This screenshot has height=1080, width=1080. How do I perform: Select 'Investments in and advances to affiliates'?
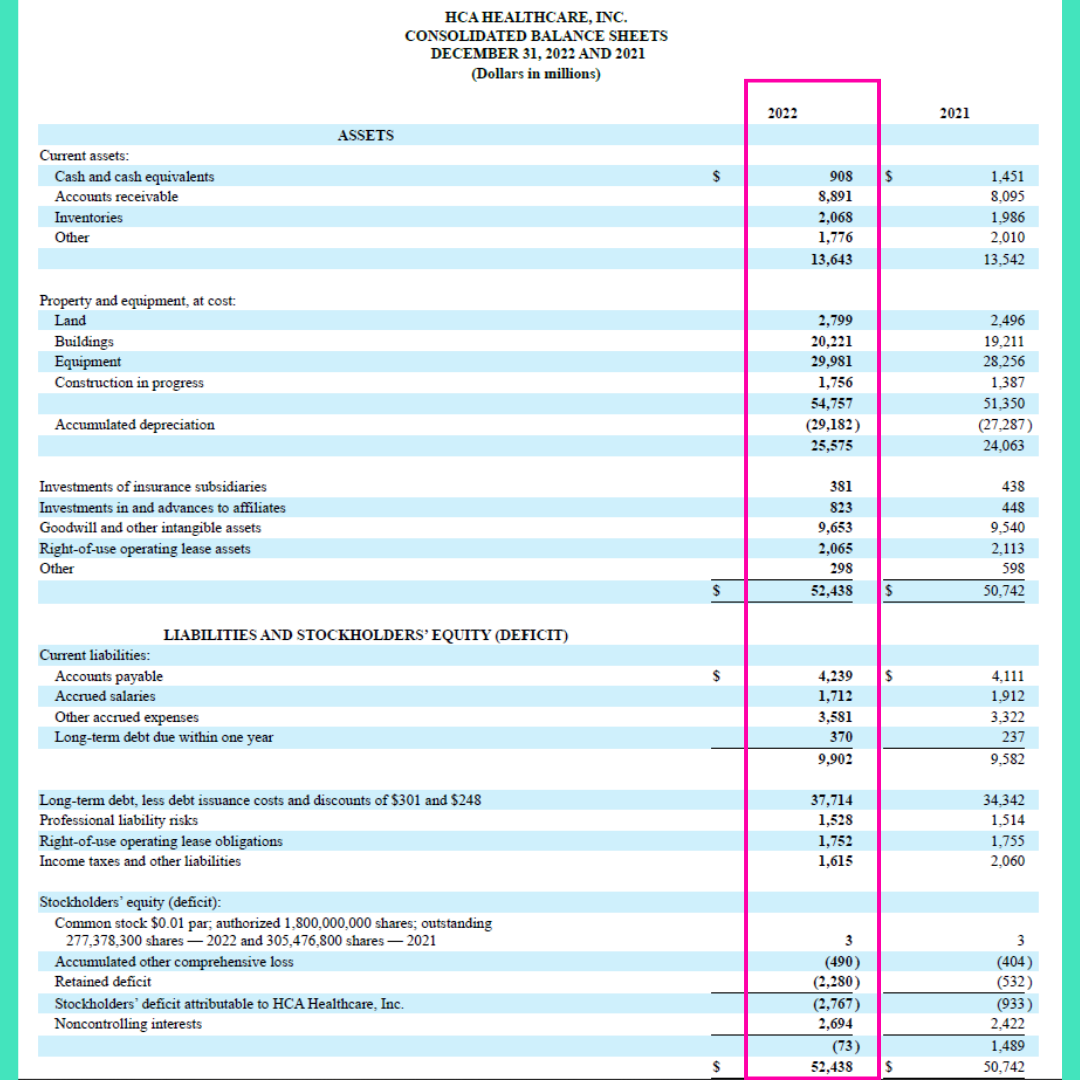coord(163,508)
